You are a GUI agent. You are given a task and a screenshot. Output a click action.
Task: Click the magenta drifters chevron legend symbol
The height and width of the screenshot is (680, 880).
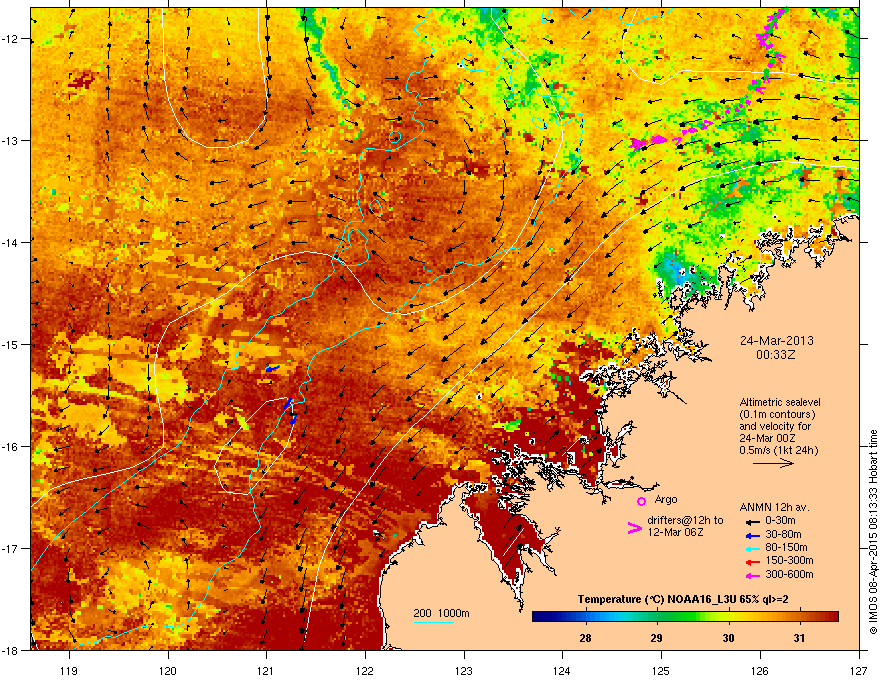click(634, 528)
